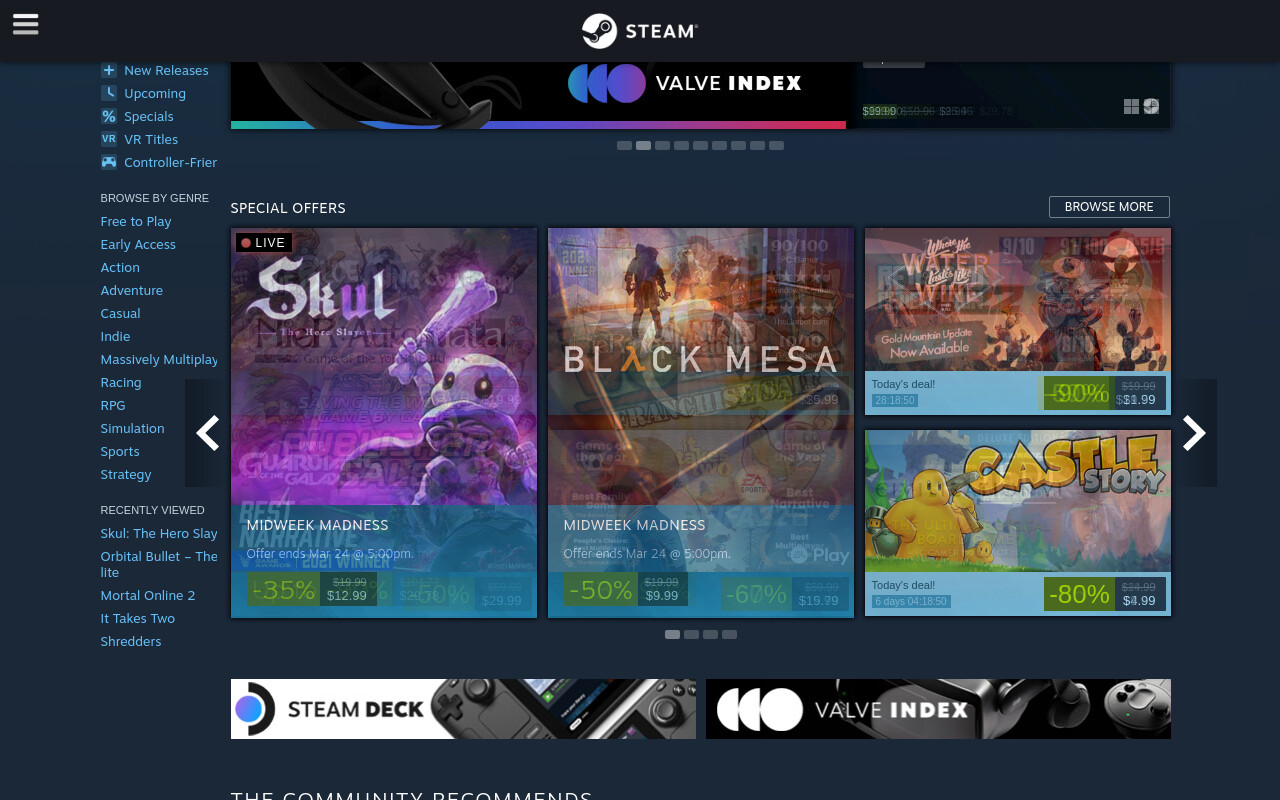Screen dimensions: 1280x800
Task: Browse Massively Multiplayer genre
Action: (159, 359)
